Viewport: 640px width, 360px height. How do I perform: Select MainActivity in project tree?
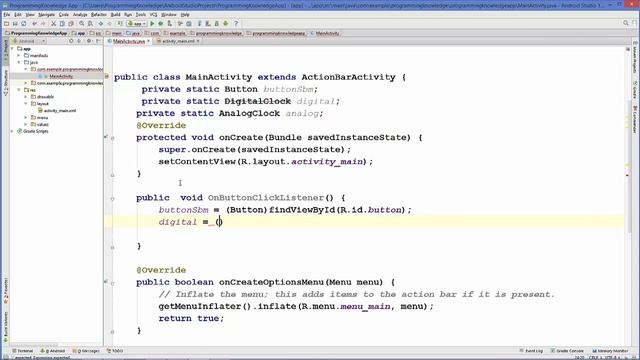tap(60, 76)
